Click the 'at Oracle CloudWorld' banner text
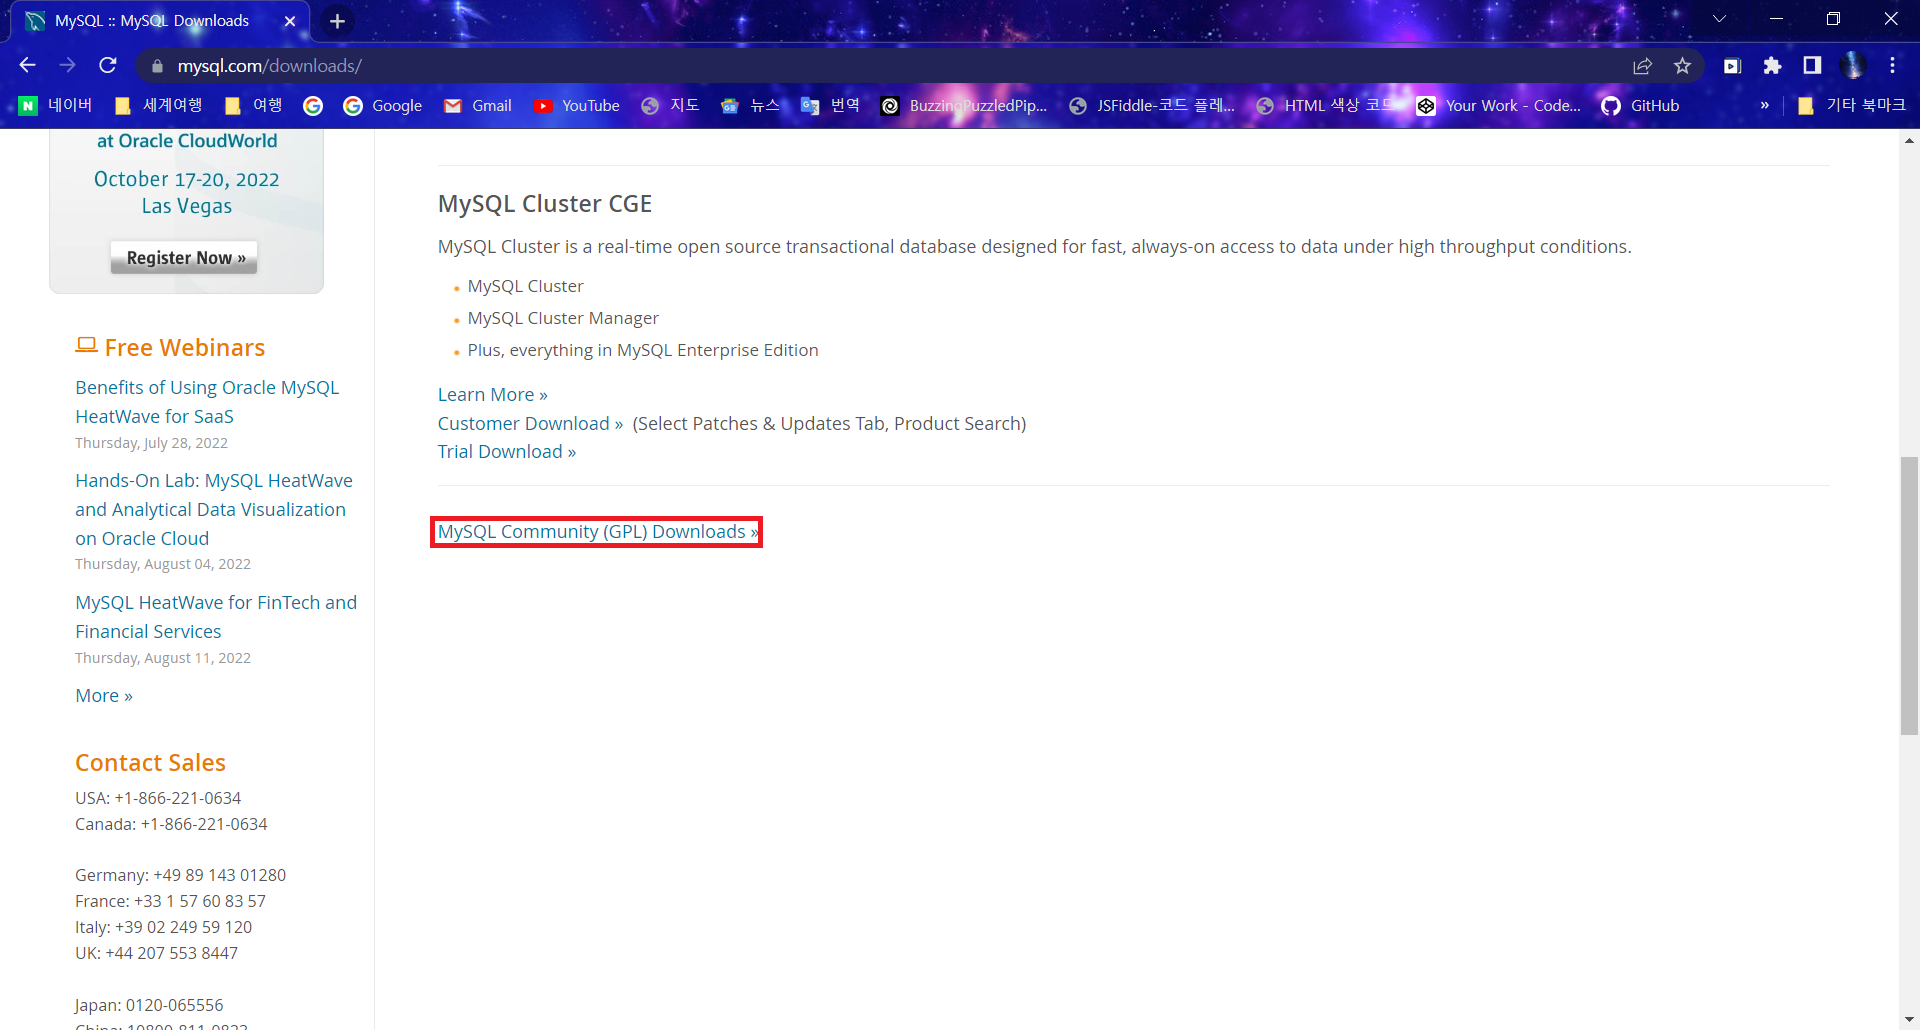This screenshot has height=1030, width=1920. [187, 141]
